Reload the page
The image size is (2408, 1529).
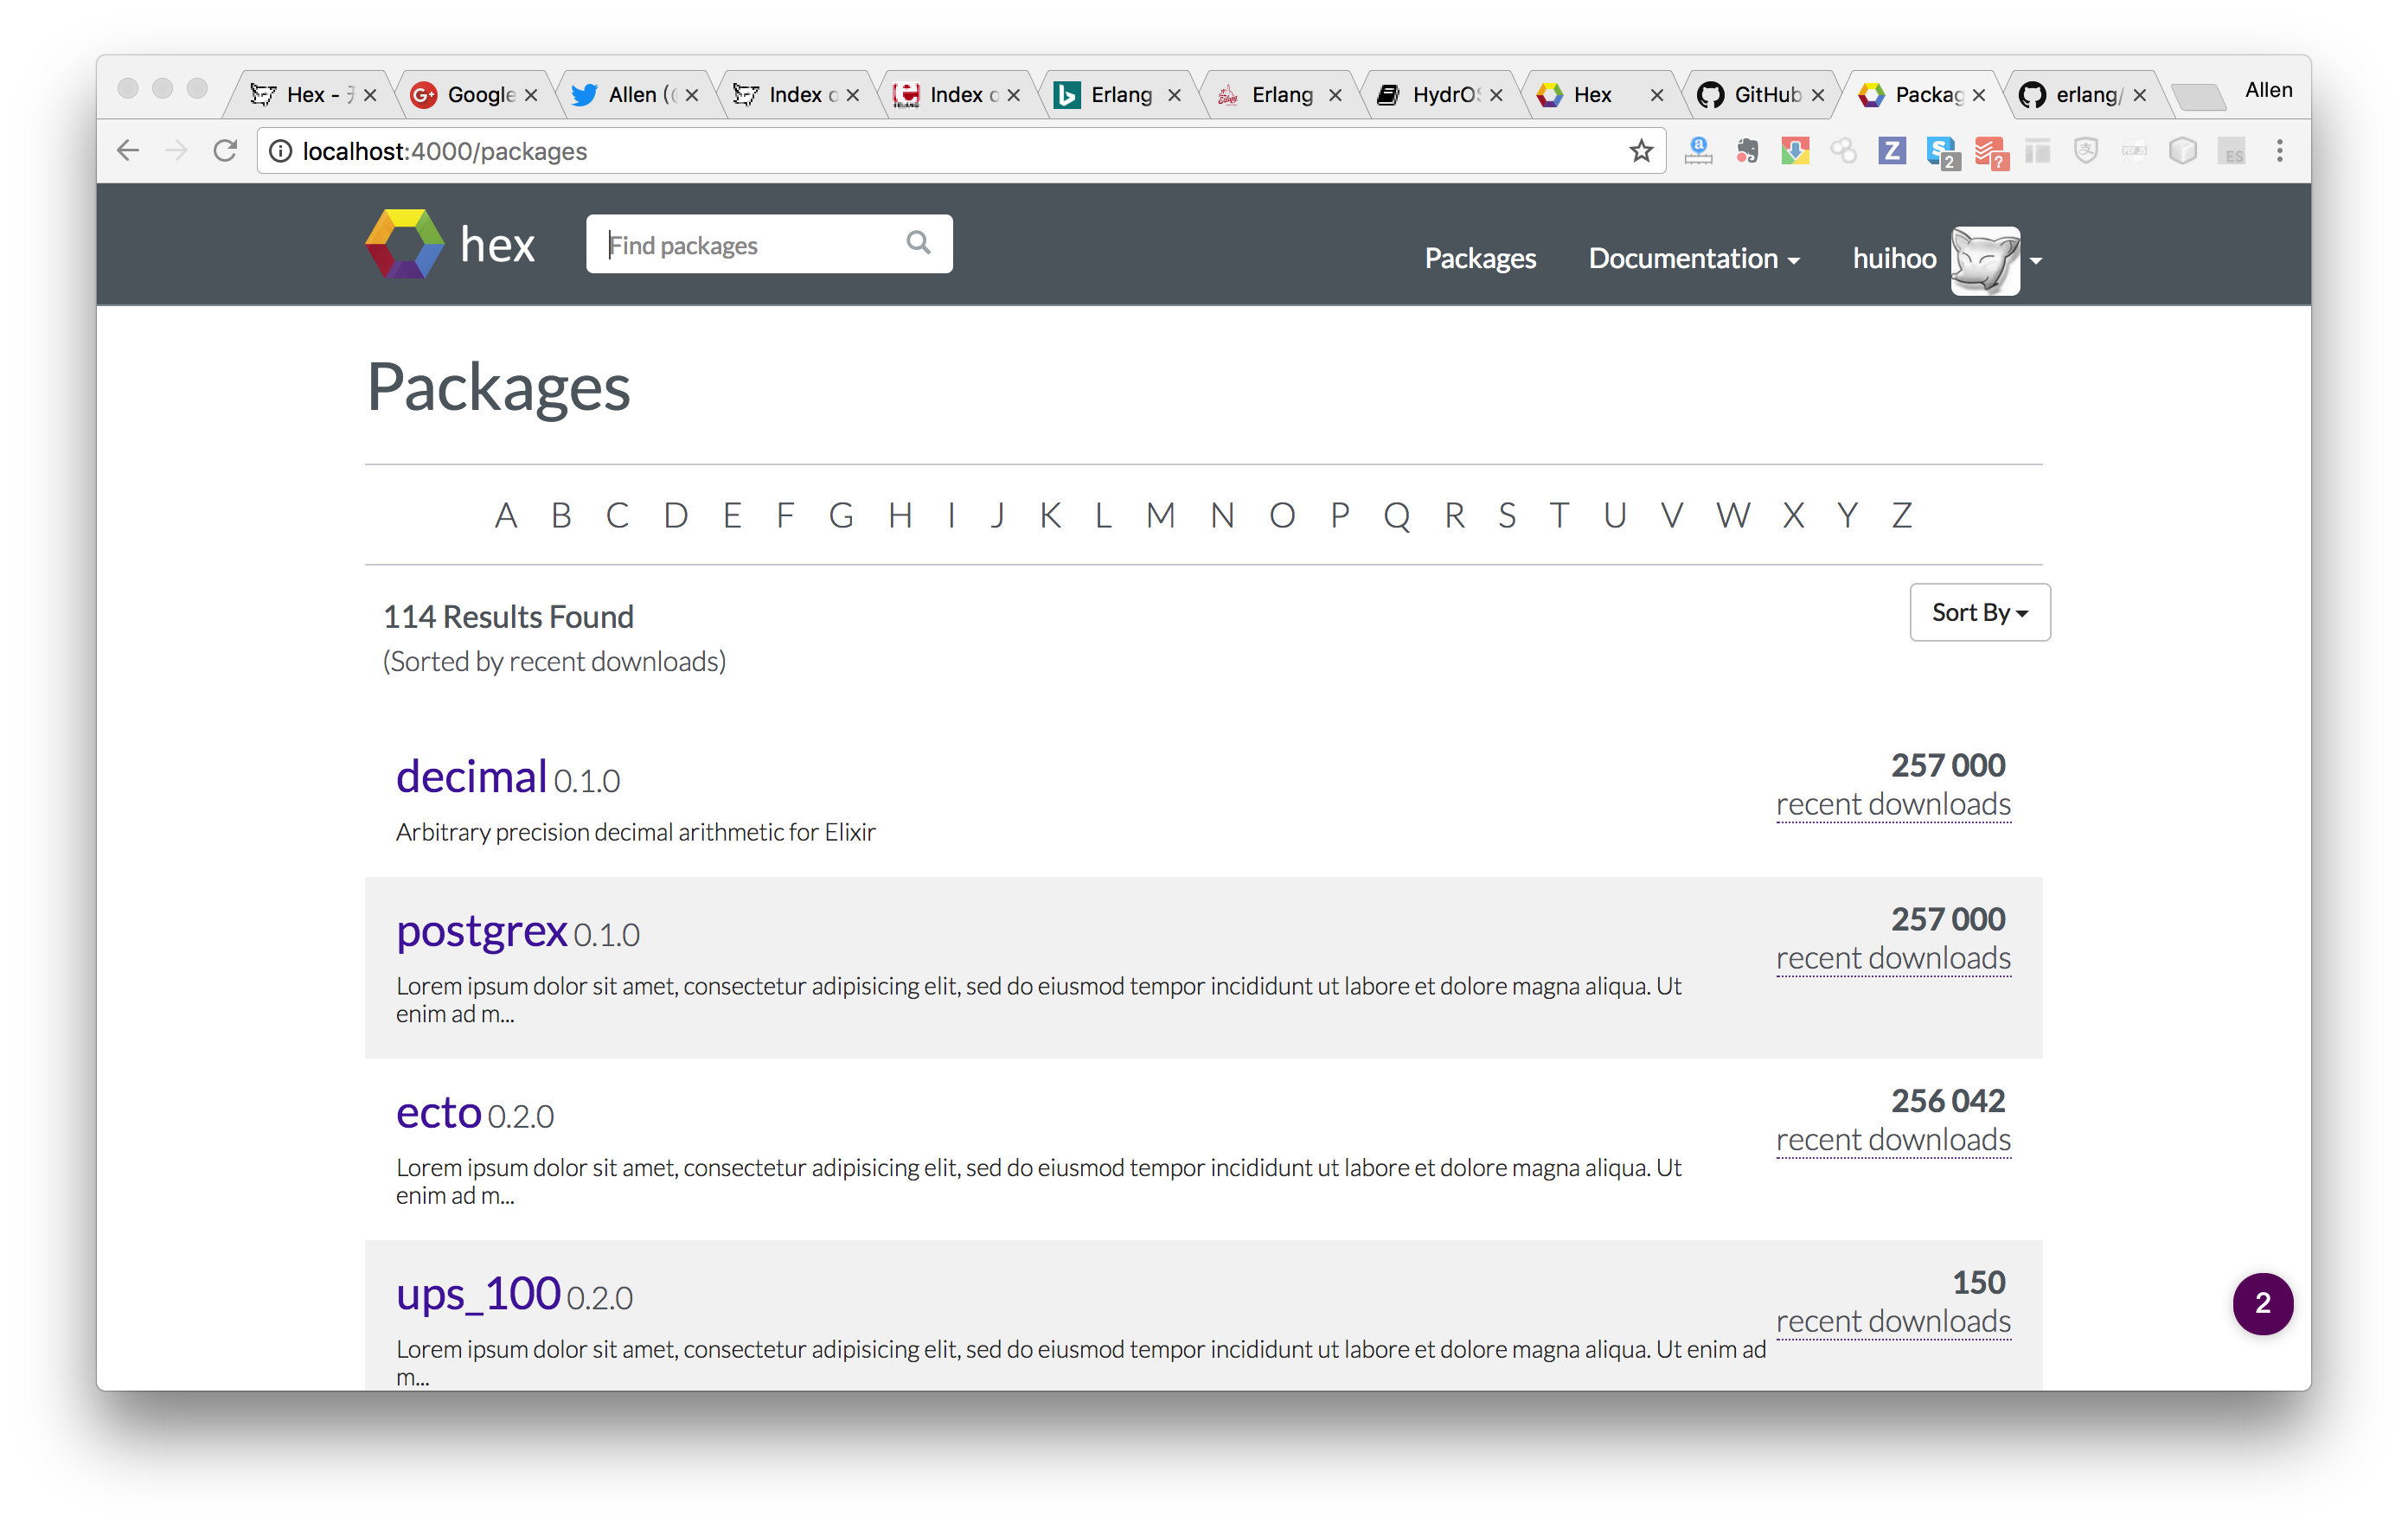[225, 151]
